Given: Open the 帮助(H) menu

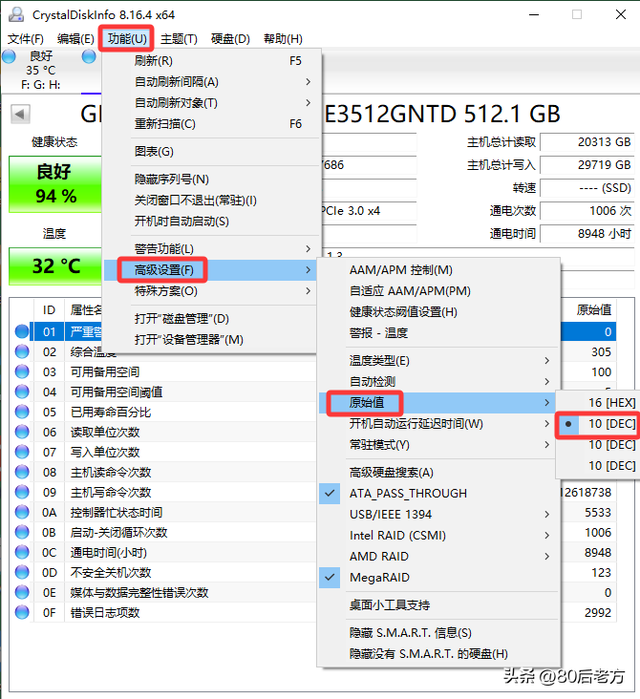Looking at the screenshot, I should click(283, 39).
